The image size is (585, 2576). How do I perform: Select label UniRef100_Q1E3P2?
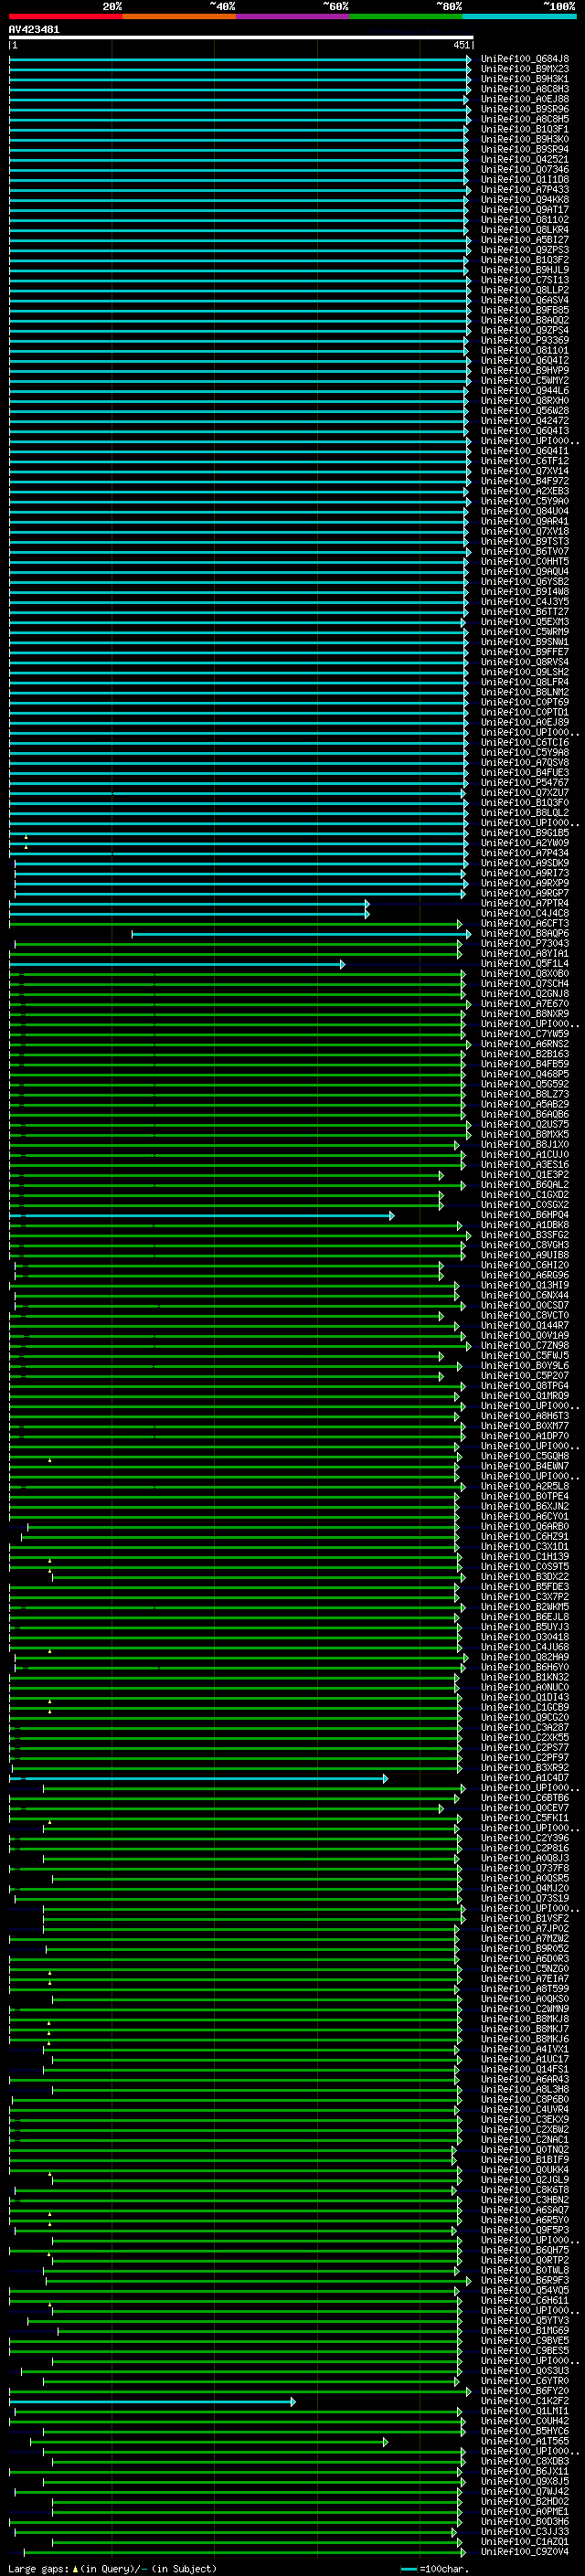click(525, 1174)
